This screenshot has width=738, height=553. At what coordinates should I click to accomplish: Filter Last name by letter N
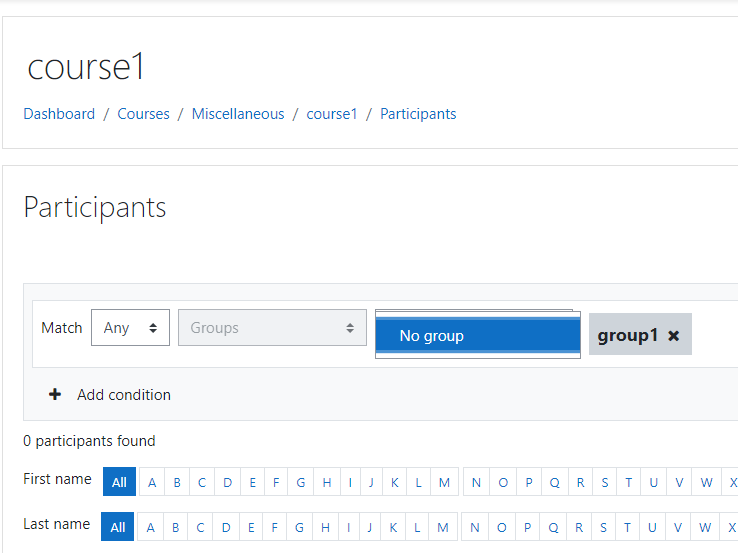click(475, 527)
